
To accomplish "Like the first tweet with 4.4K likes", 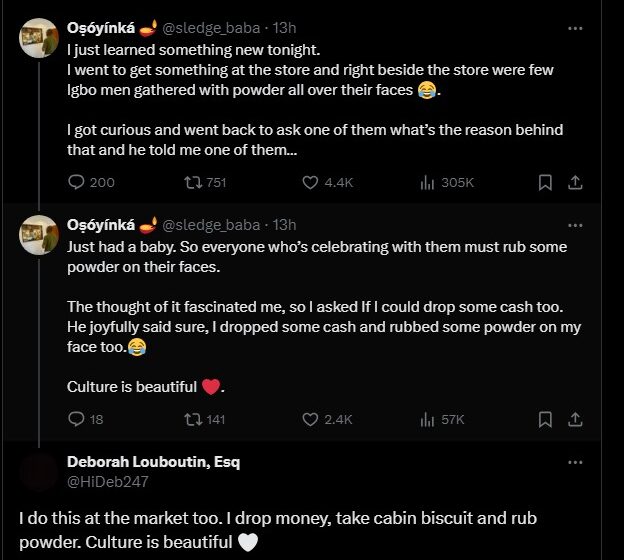I will 310,182.
